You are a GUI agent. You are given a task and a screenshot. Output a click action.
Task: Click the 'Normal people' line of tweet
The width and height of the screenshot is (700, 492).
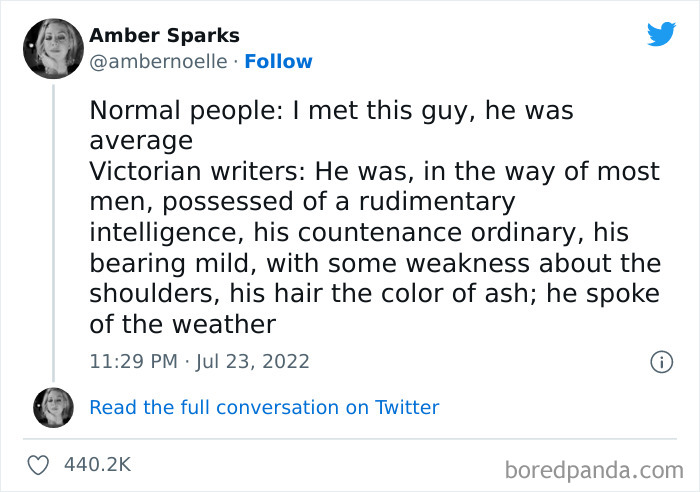tap(331, 110)
